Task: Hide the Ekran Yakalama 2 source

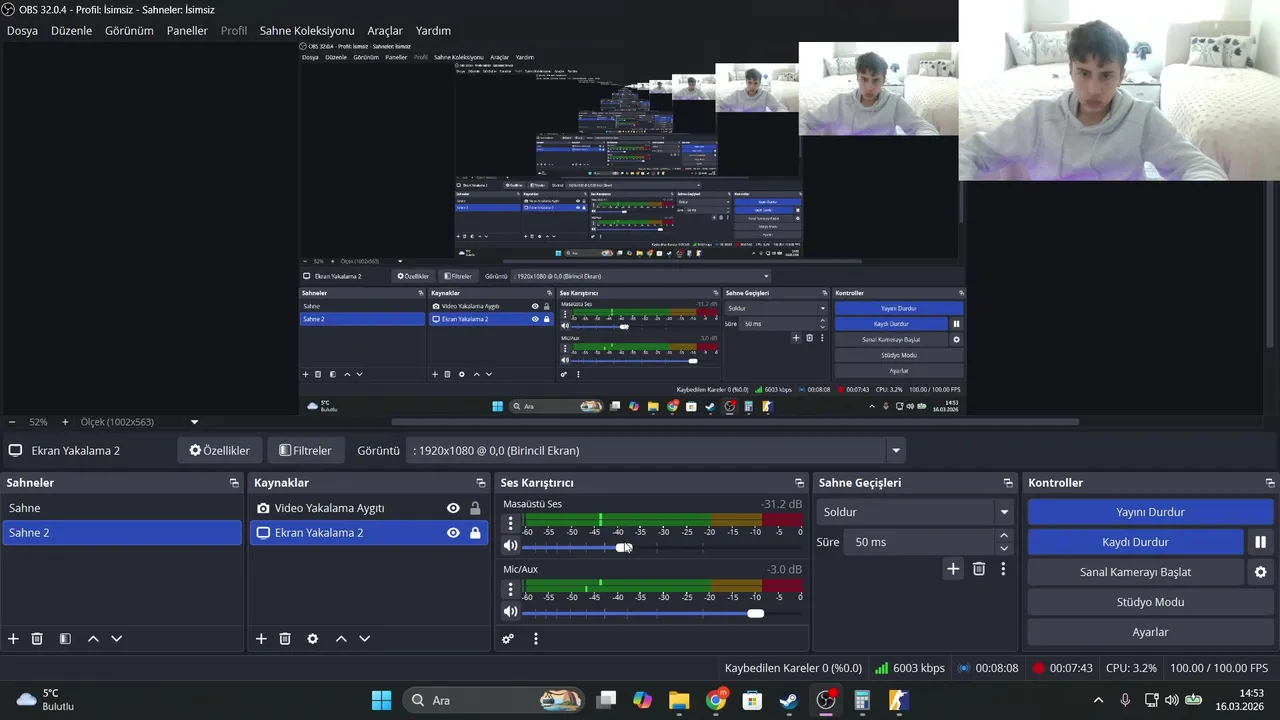Action: click(453, 533)
